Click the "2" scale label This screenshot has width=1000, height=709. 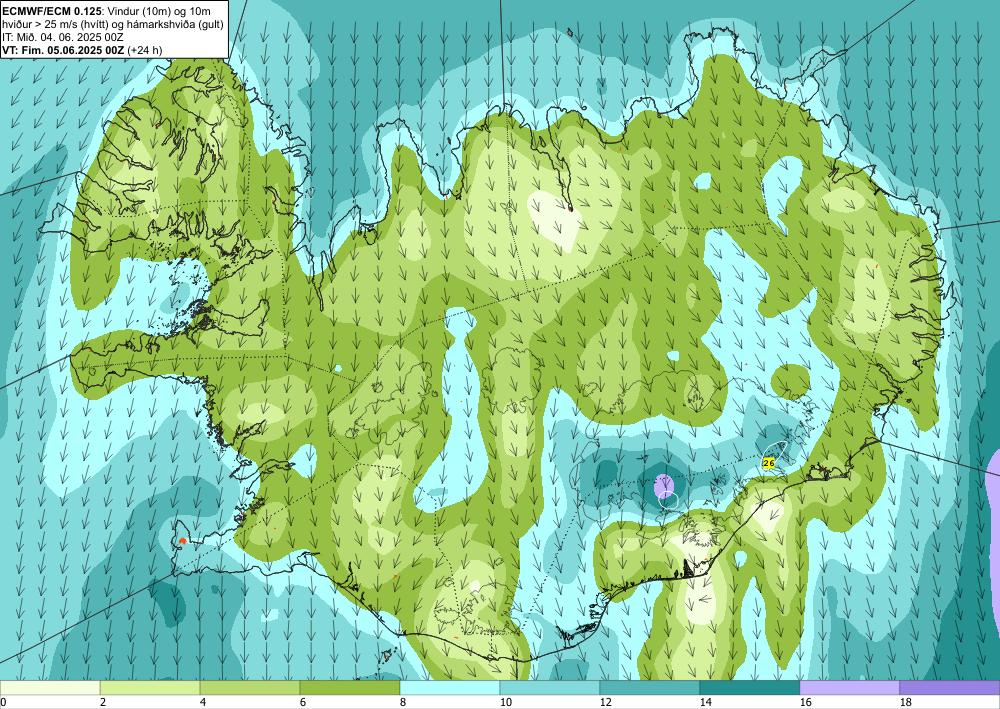[x=103, y=702]
